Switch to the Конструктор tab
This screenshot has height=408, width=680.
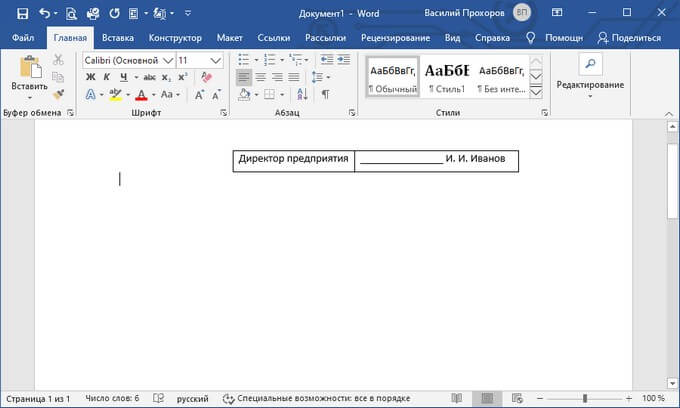coord(175,38)
